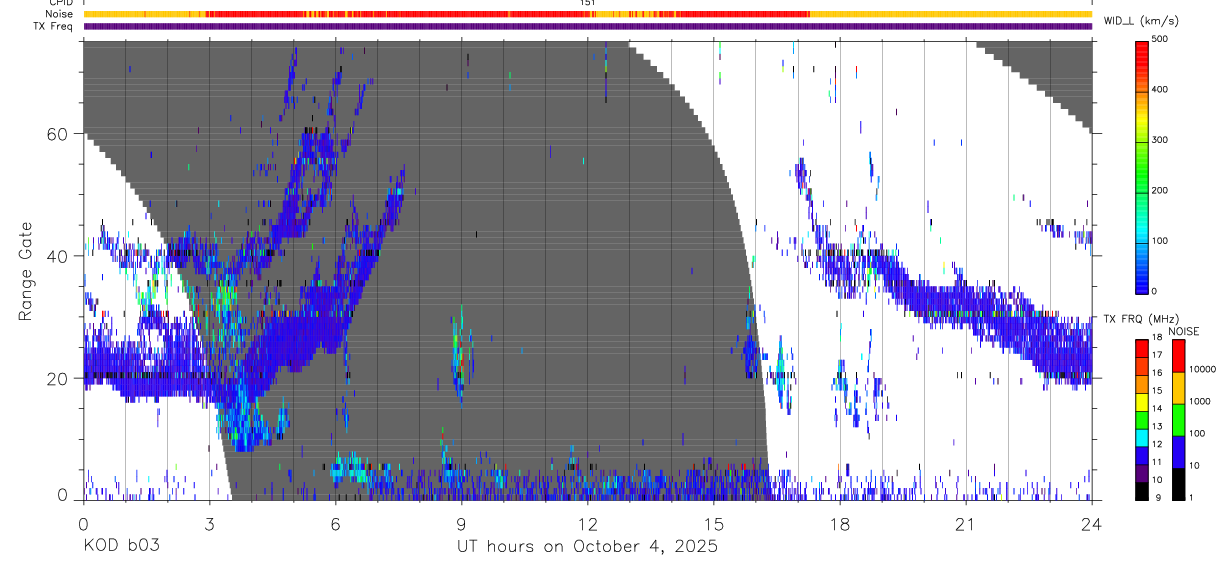Click the 9 MHz label in TX FRQ legend

click(1157, 497)
